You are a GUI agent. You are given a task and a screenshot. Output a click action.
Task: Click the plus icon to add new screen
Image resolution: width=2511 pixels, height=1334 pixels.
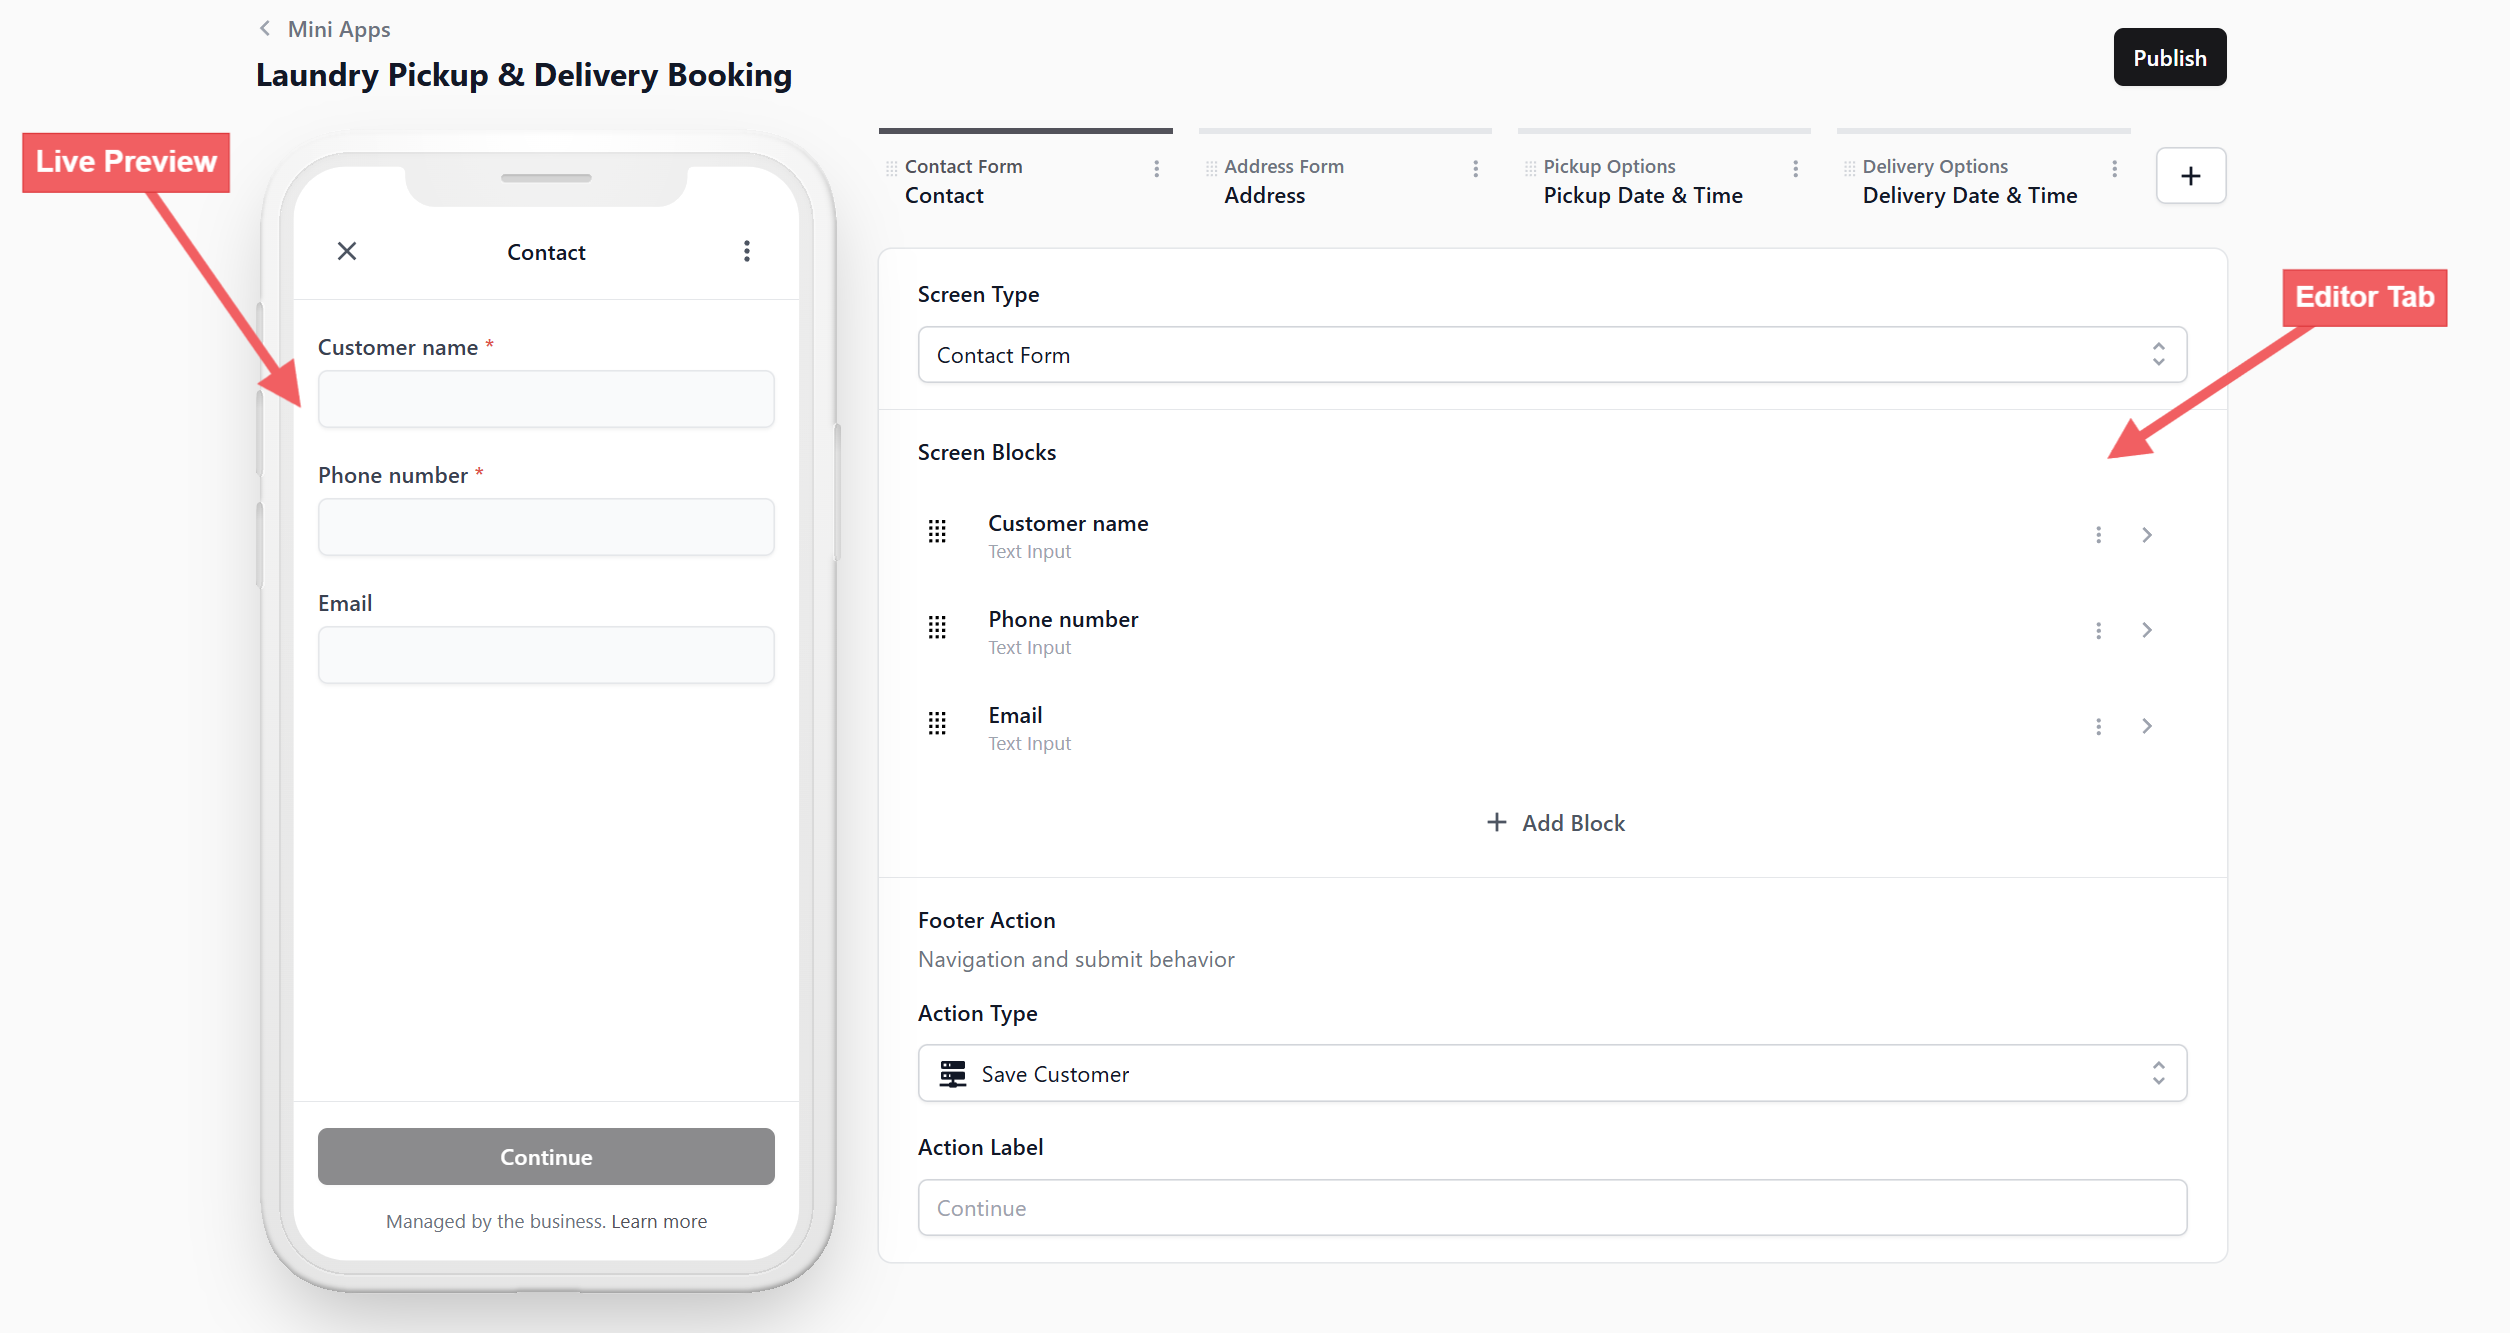(2190, 176)
